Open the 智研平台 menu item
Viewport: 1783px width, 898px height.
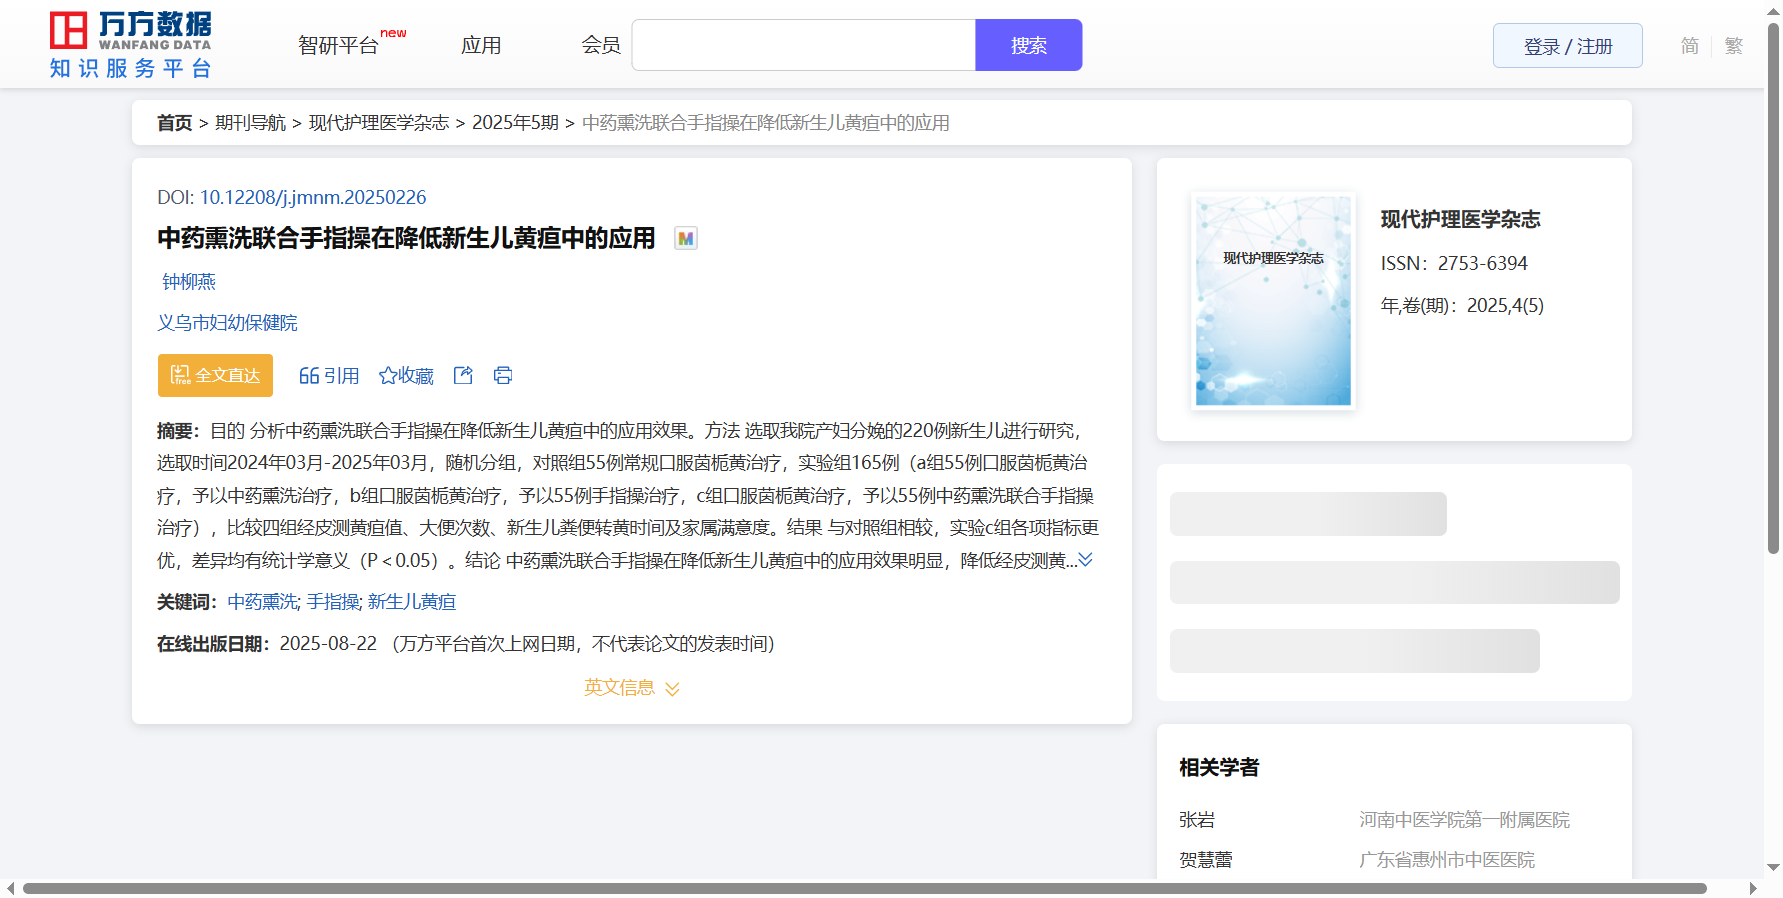339,46
